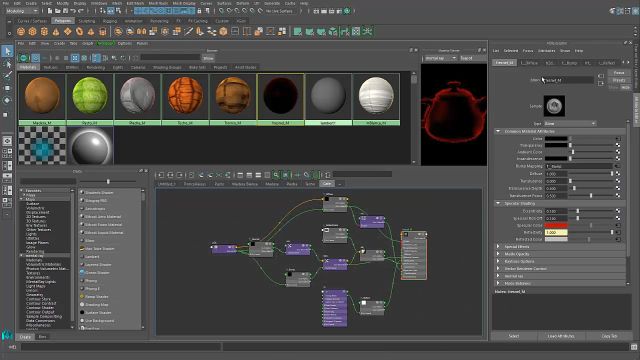Click the Phong E shader icon in the Create list
This screenshot has height=360, width=640.
point(82,289)
